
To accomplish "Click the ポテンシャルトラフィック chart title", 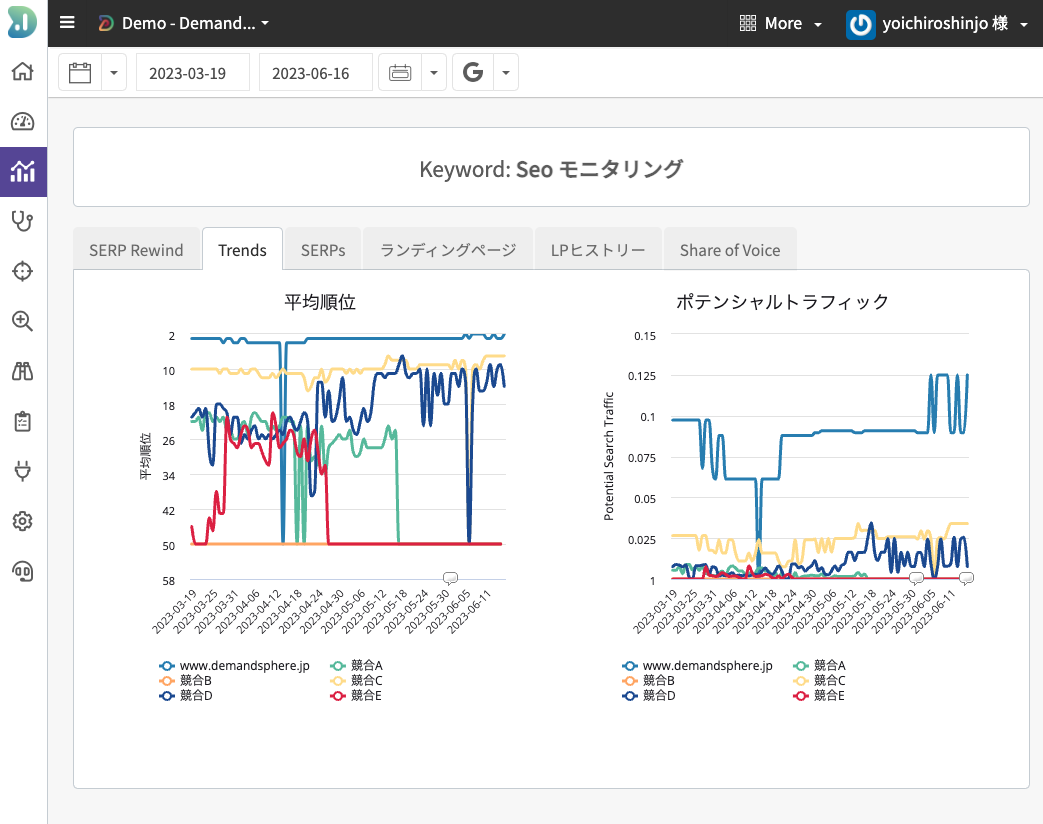I will 782,302.
